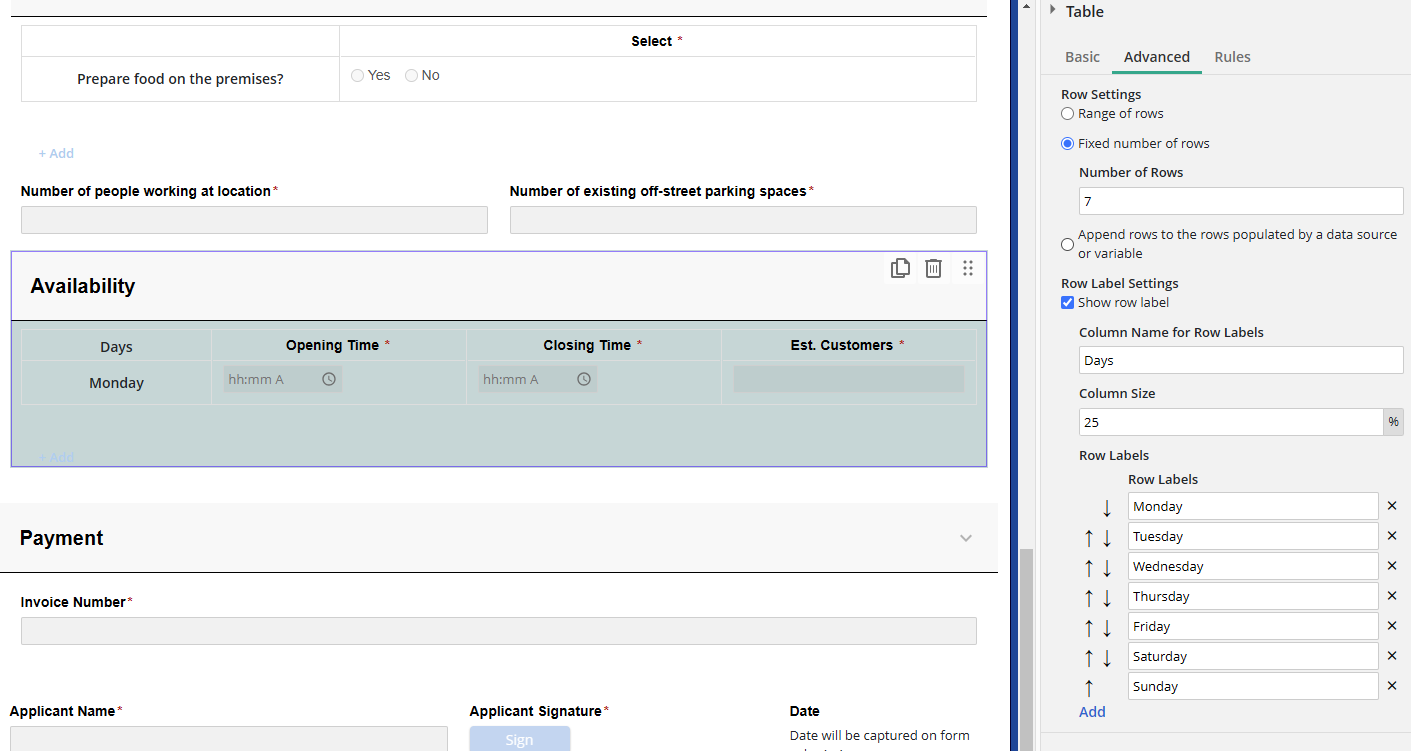Collapse the Payment section chevron
The width and height of the screenshot is (1411, 751).
click(x=966, y=538)
